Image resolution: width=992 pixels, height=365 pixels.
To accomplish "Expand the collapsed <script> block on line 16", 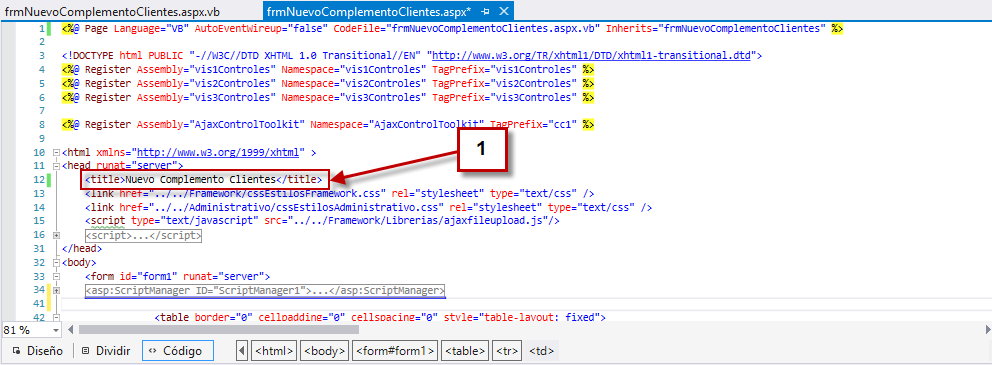I will [x=56, y=235].
